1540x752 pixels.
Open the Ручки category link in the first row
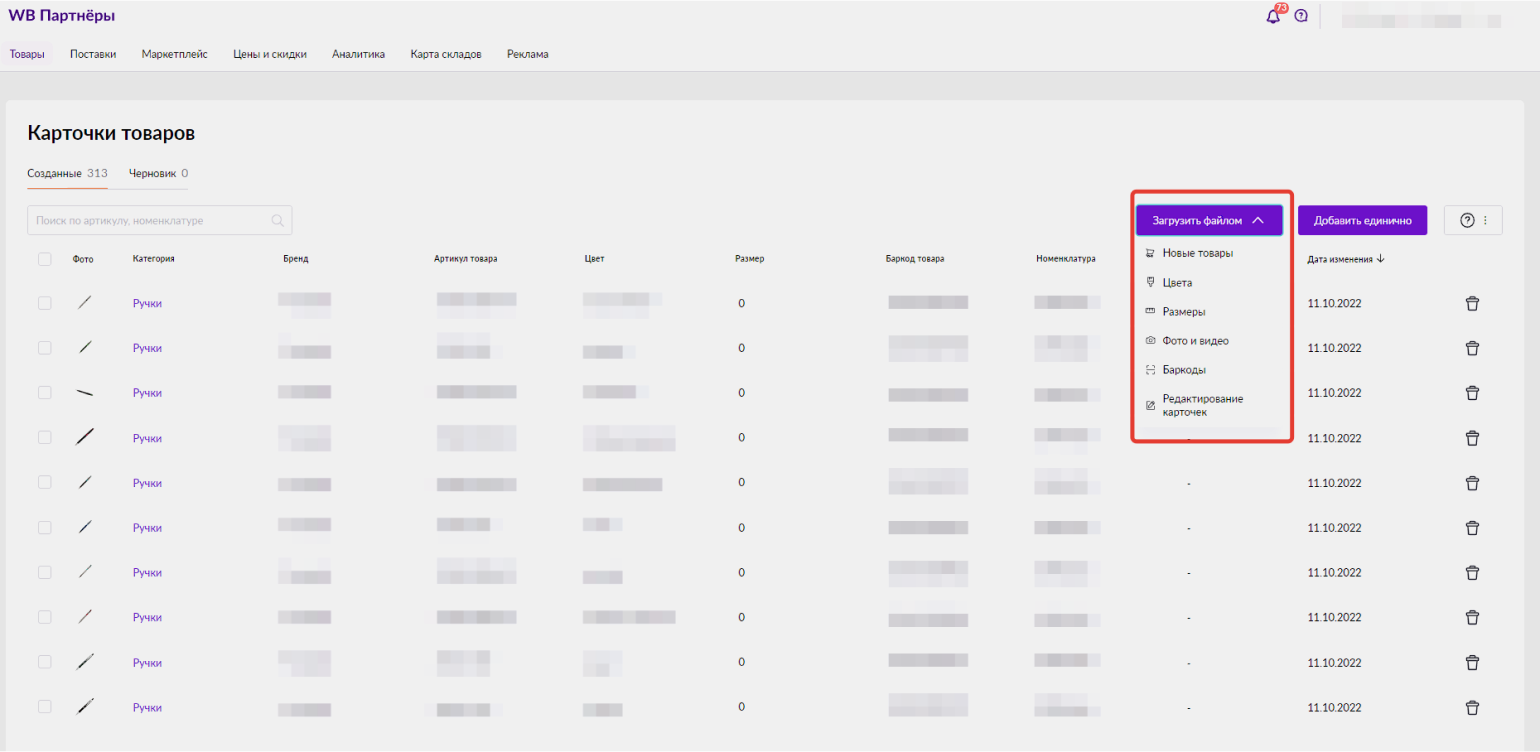(x=147, y=303)
